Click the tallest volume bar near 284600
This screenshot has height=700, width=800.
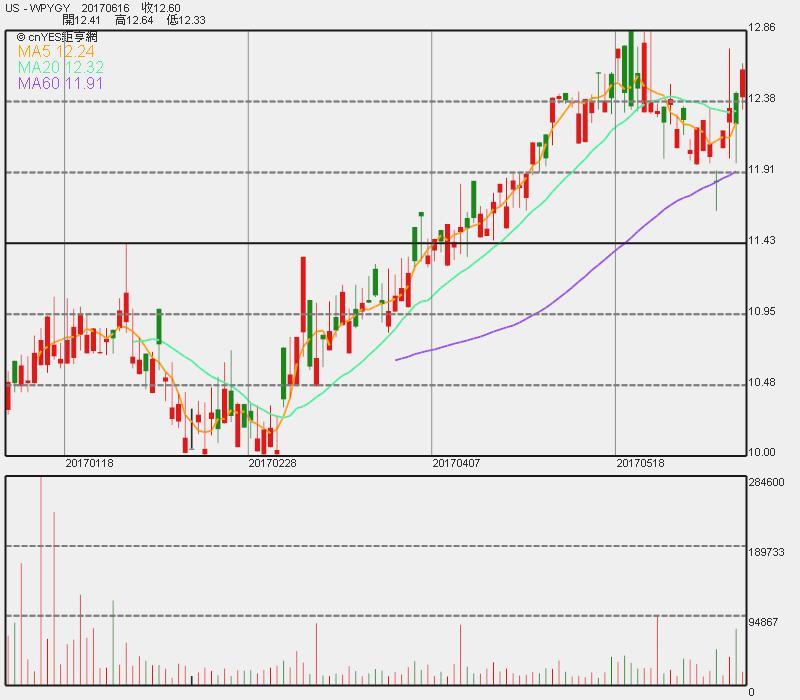[x=41, y=581]
